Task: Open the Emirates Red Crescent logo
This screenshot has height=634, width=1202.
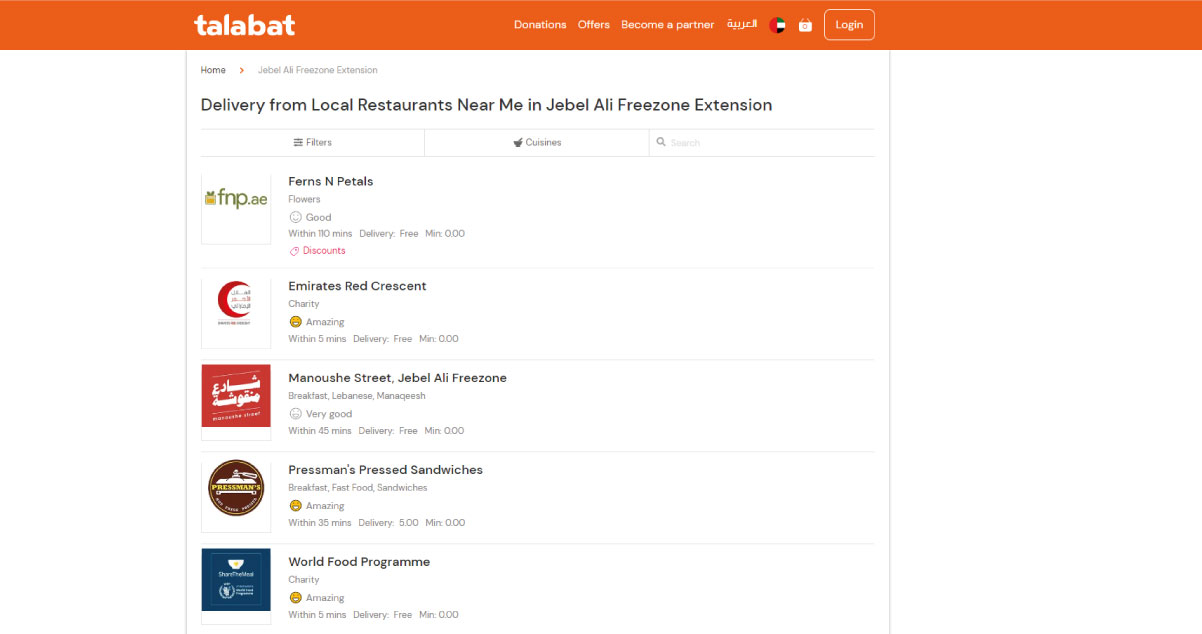Action: click(236, 304)
